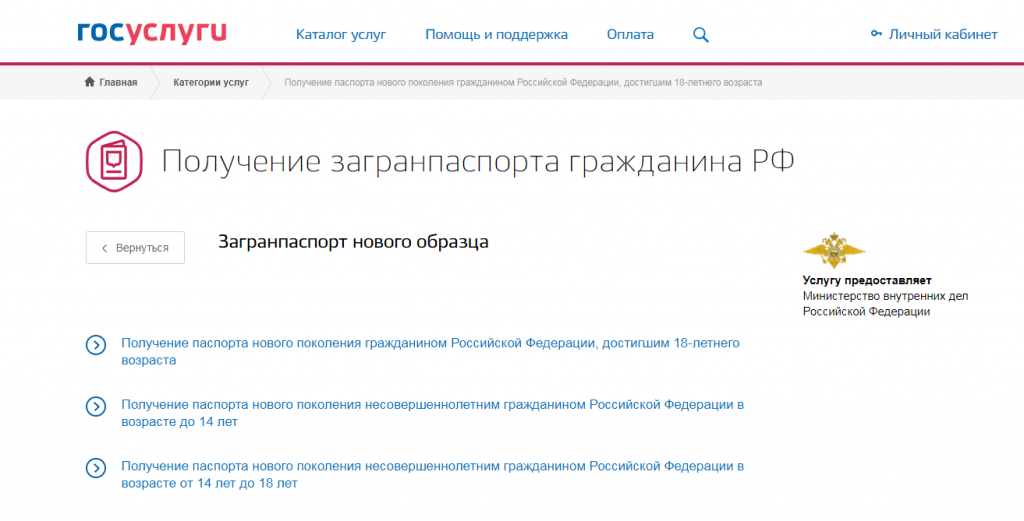The height and width of the screenshot is (521, 1024).
Task: Click heading Получение загранпаспорта гражданина РФ
Action: (x=477, y=161)
